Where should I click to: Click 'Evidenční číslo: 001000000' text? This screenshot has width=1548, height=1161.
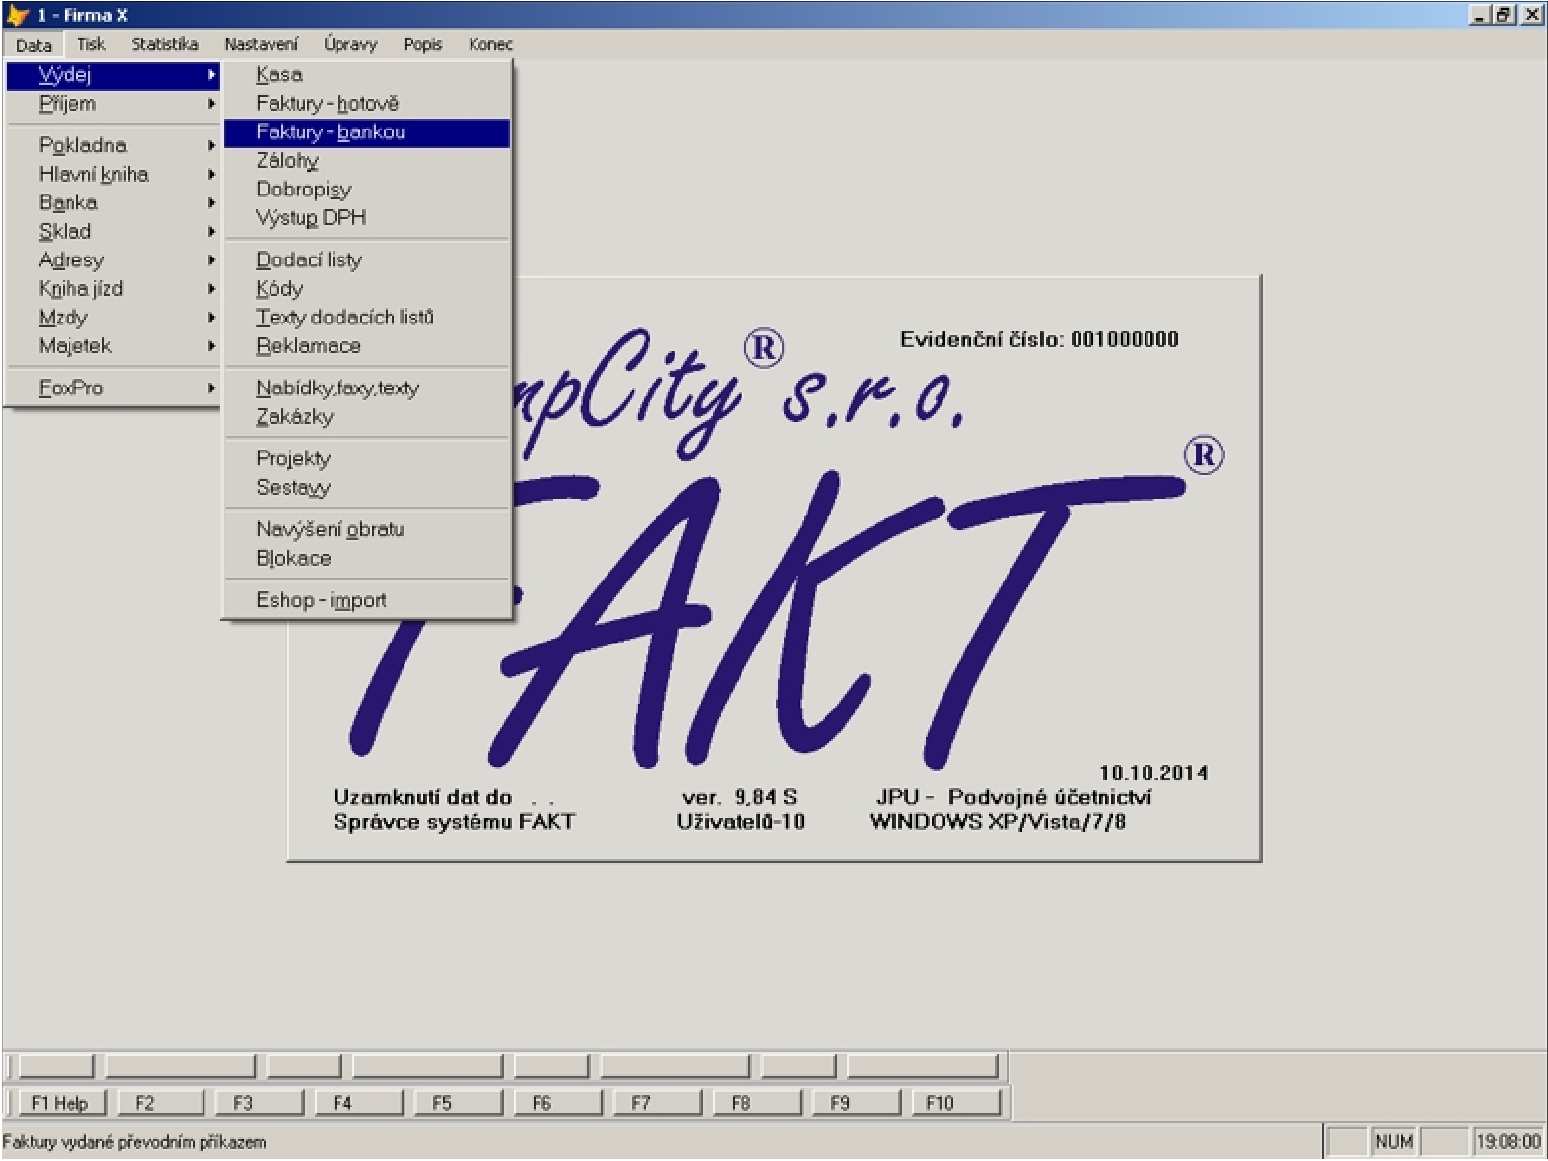1039,340
